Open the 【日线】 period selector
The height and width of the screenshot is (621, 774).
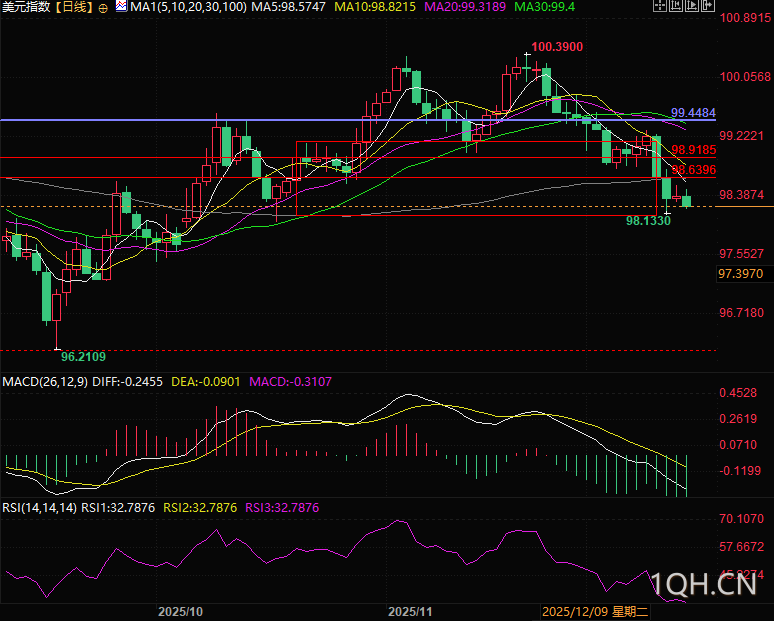pyautogui.click(x=73, y=7)
